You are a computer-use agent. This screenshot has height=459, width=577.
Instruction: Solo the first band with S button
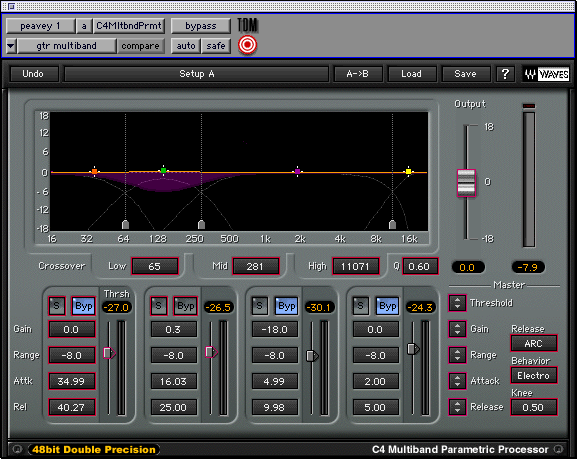tap(57, 306)
